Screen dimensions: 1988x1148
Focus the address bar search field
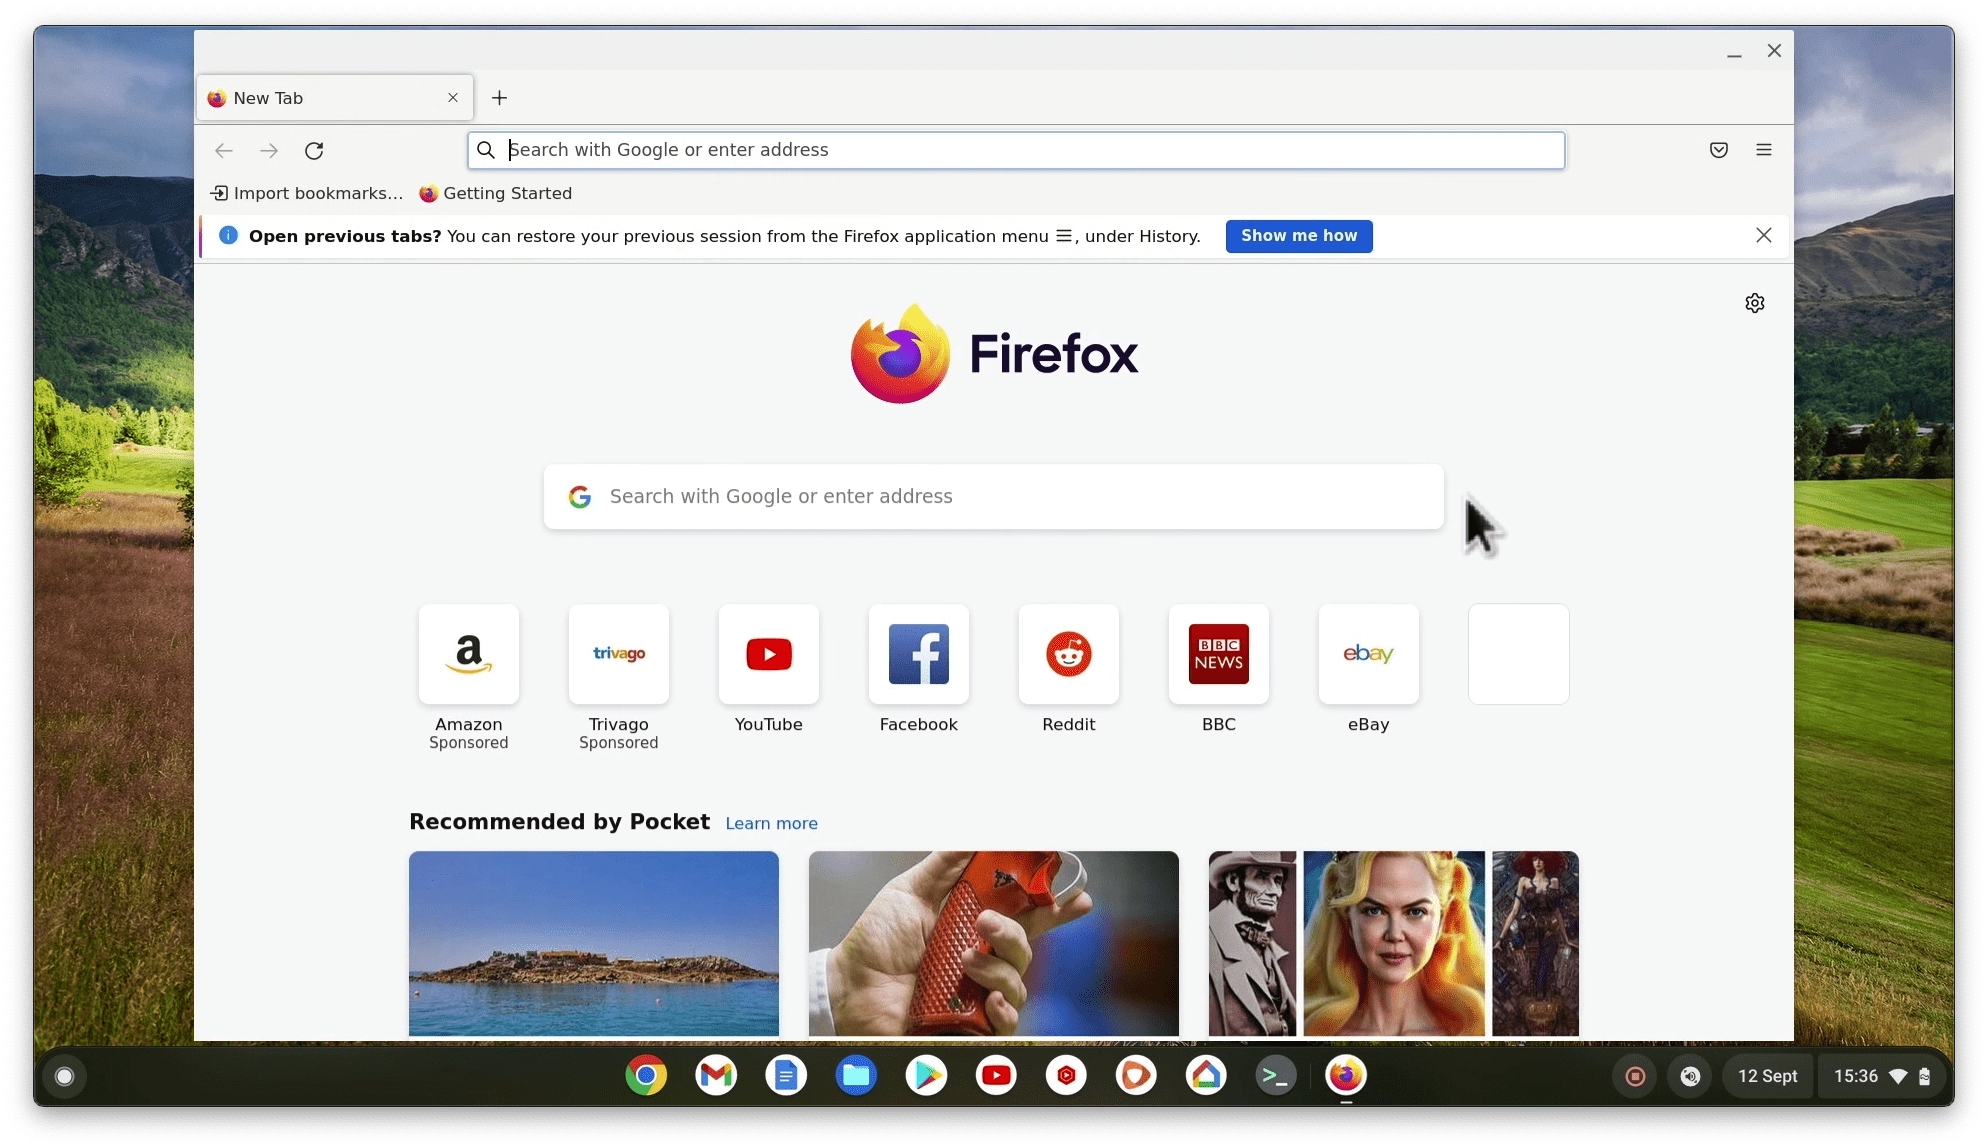(x=1016, y=150)
